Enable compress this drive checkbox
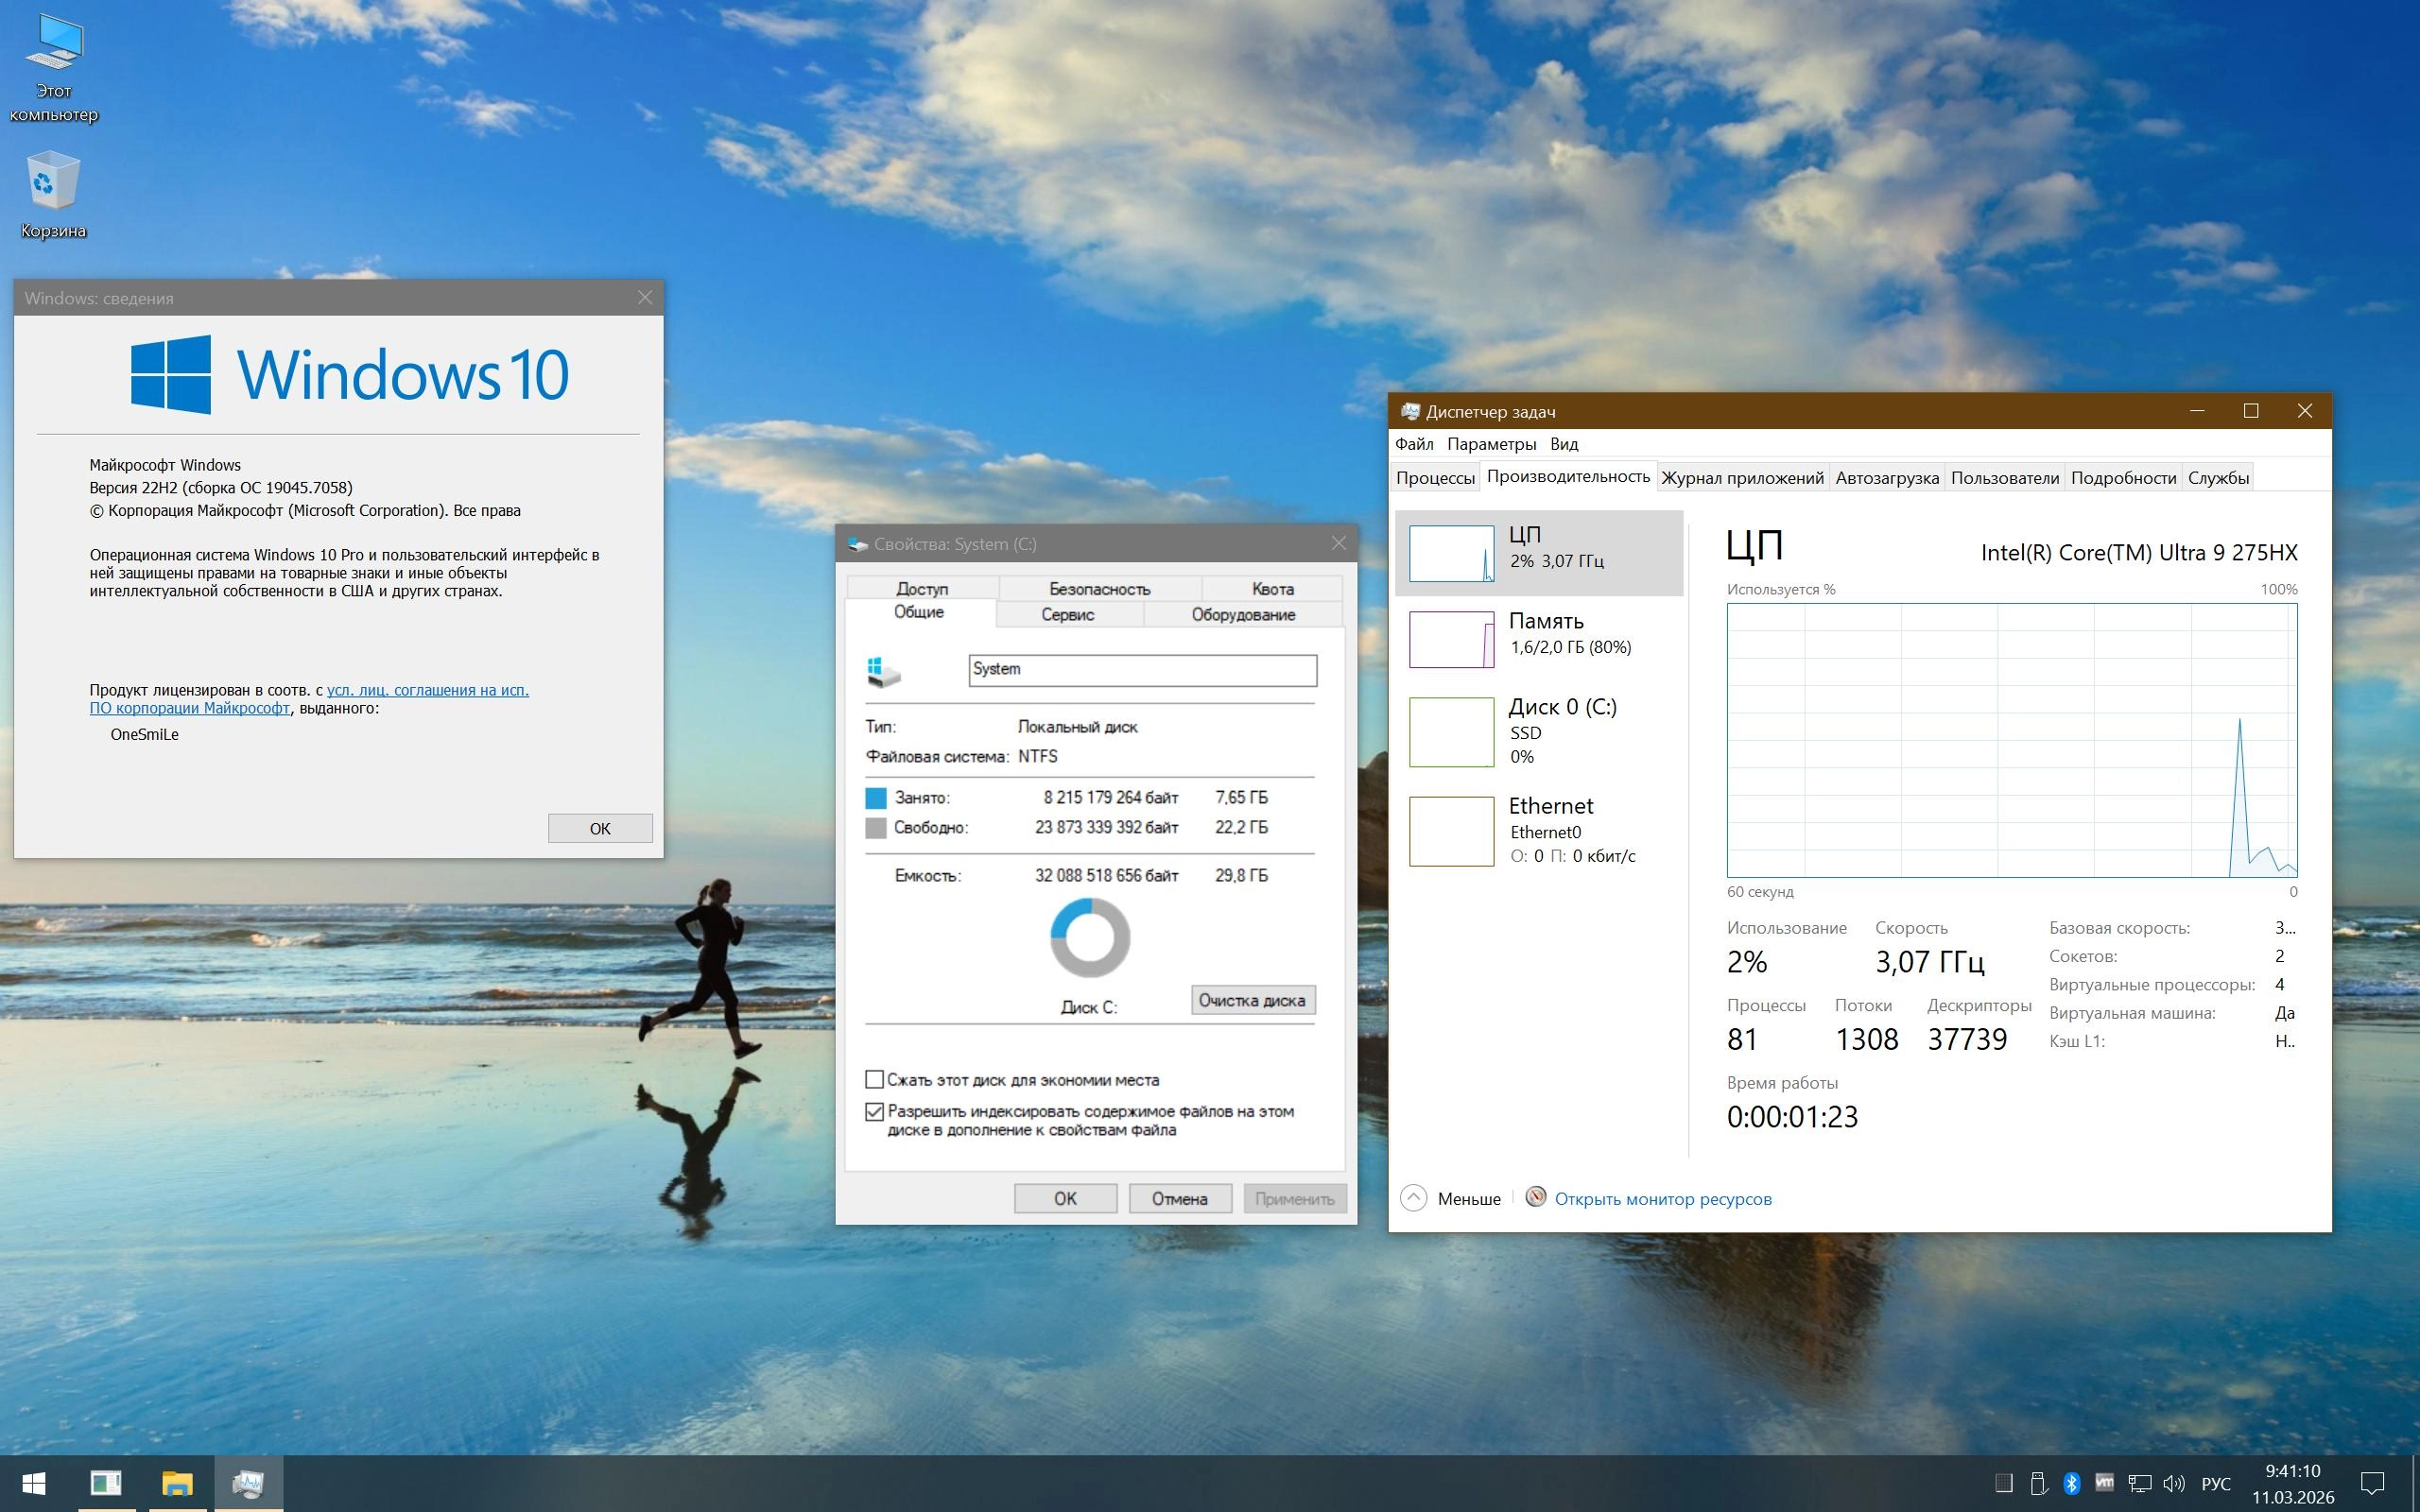Viewport: 2420px width, 1512px height. click(x=874, y=1080)
